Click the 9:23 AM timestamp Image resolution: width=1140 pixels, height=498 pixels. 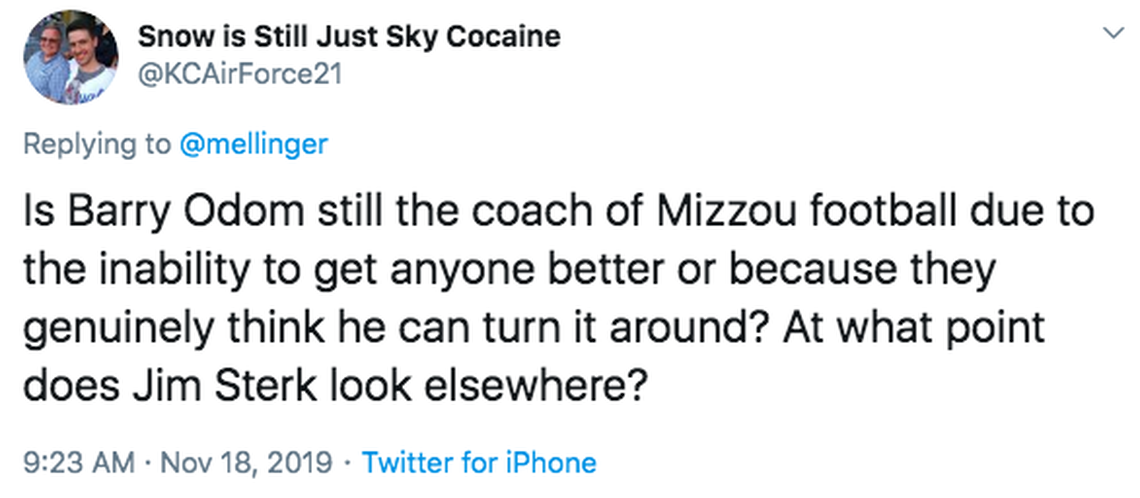[x=78, y=463]
